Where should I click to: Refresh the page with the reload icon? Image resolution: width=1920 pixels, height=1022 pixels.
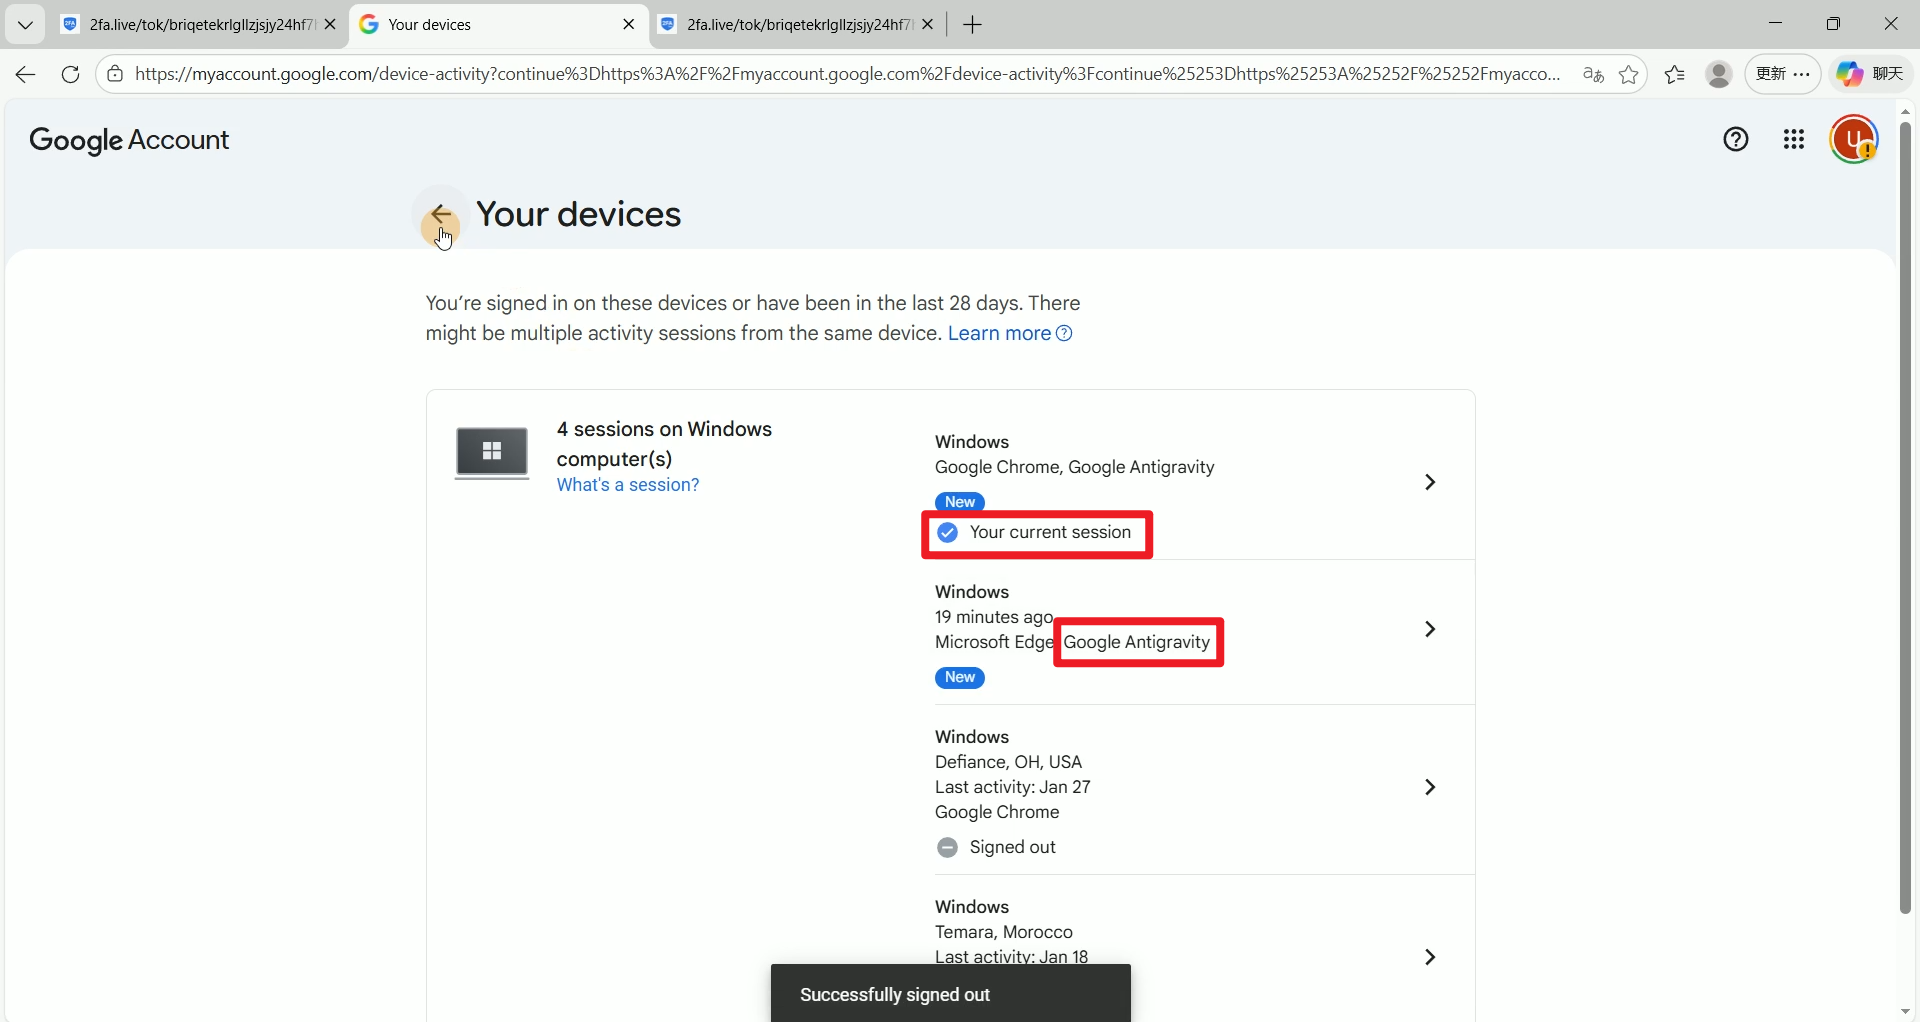click(70, 74)
